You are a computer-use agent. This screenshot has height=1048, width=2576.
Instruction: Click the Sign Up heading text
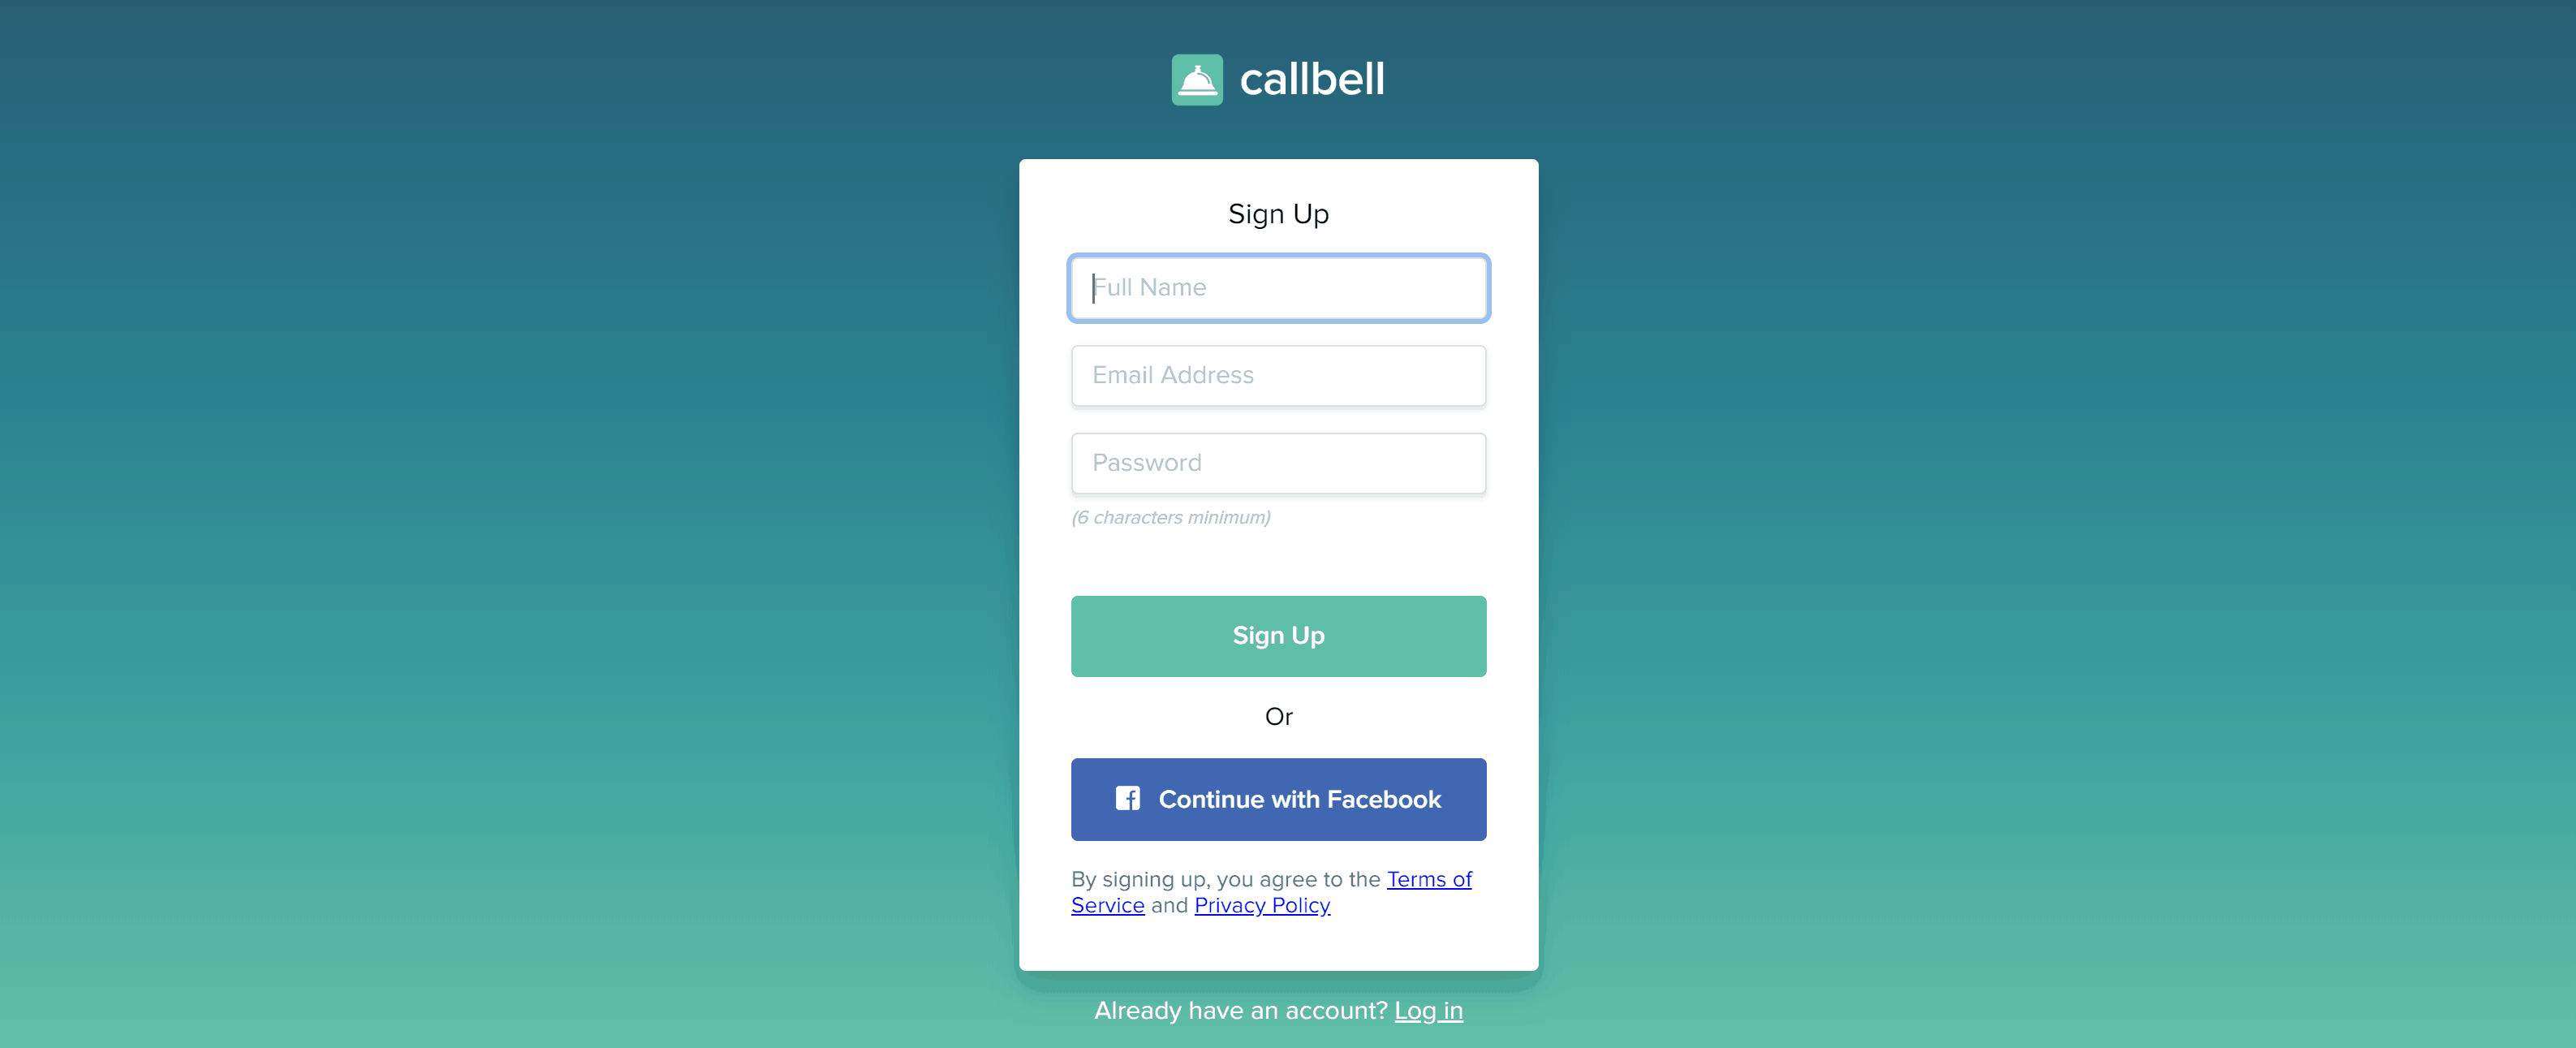[1280, 212]
